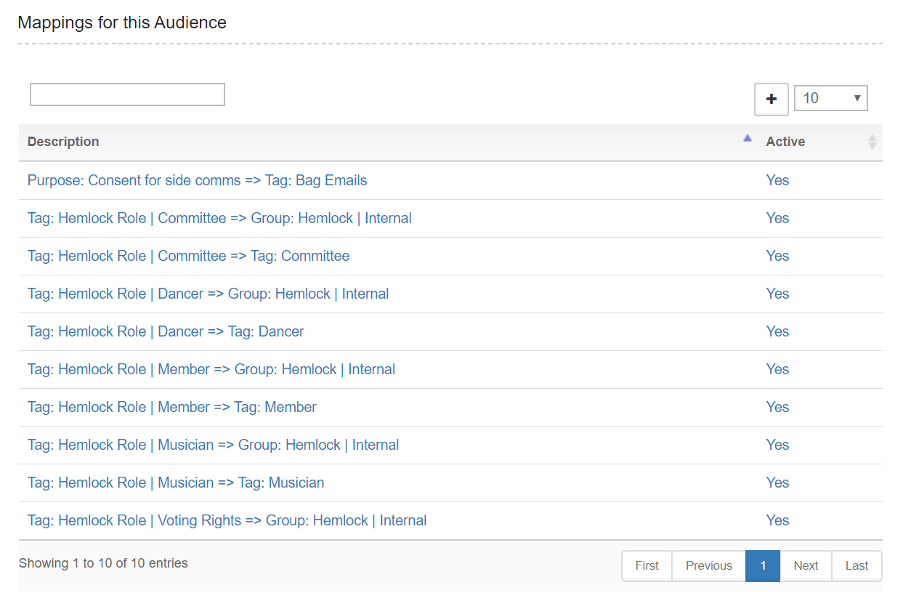Image resolution: width=902 pixels, height=592 pixels.
Task: Click the Previous pagination button
Action: [x=709, y=566]
